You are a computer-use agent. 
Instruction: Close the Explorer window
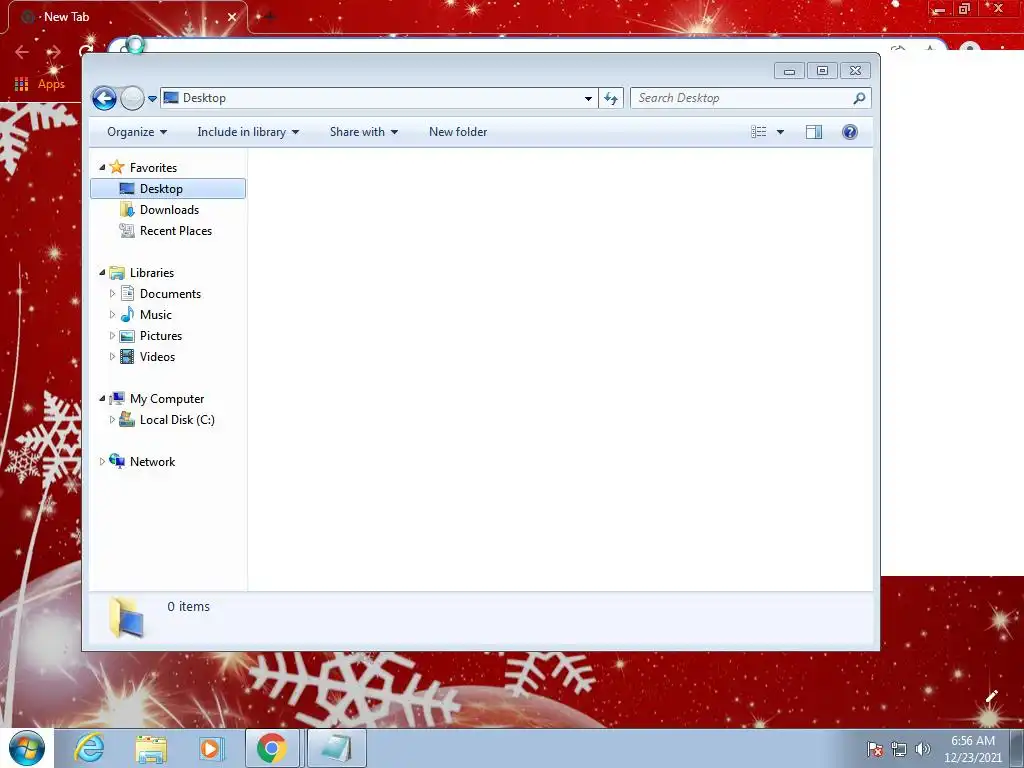tap(856, 71)
